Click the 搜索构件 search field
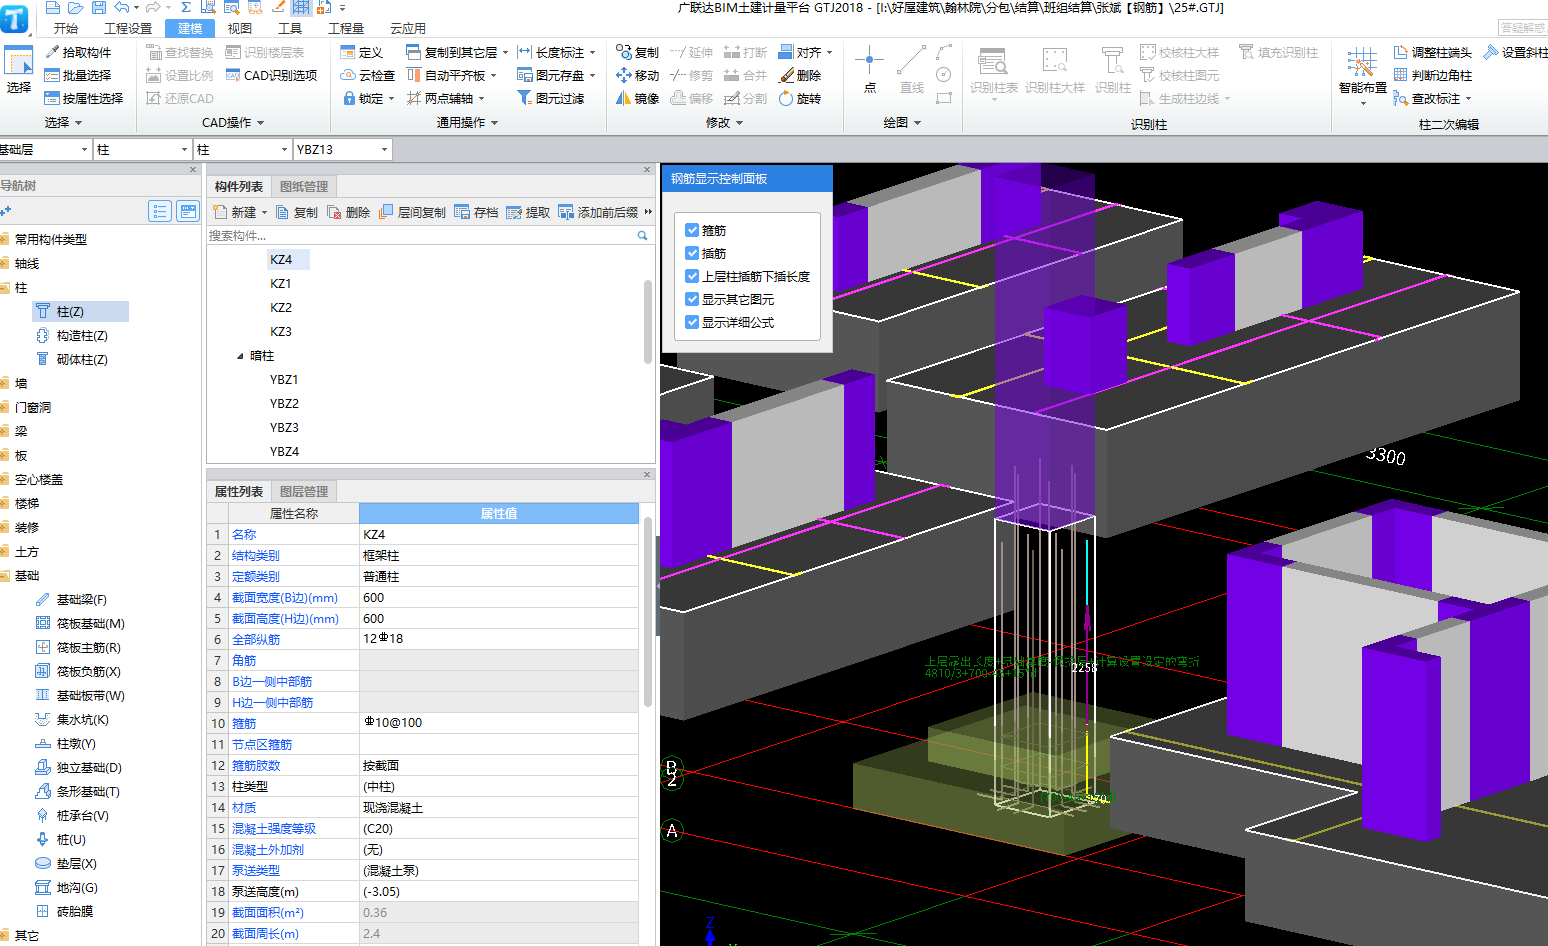 tap(428, 235)
